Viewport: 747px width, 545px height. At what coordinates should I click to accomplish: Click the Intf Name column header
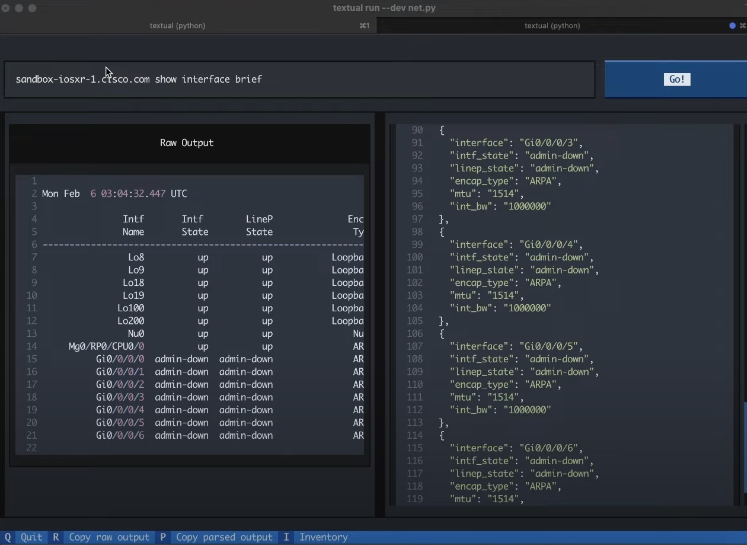point(133,225)
